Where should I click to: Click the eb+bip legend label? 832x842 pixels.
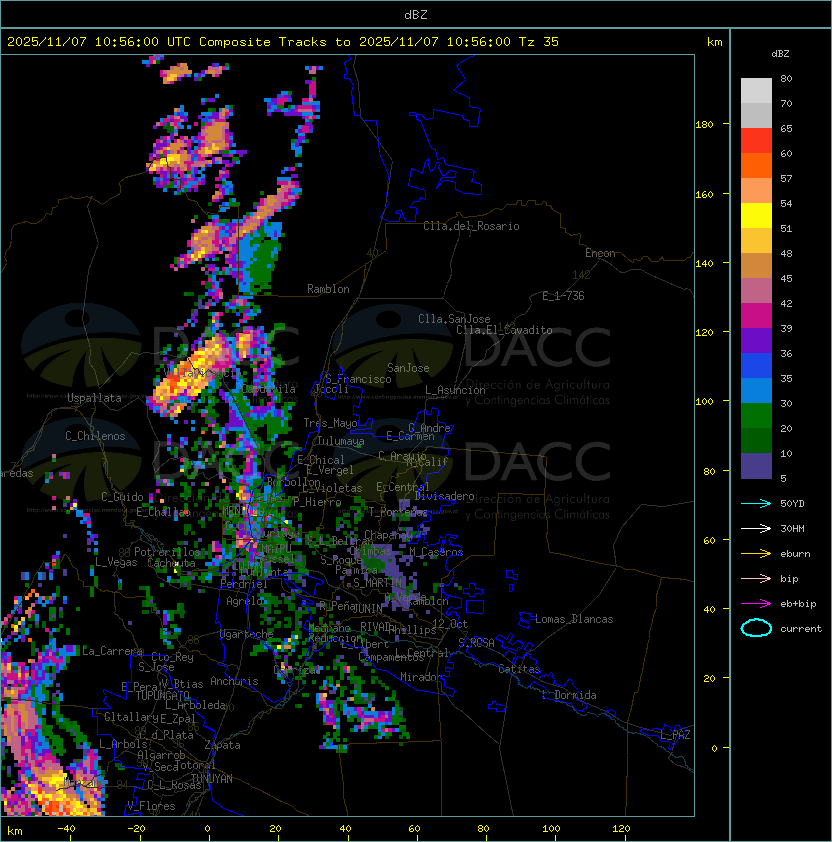coord(798,604)
